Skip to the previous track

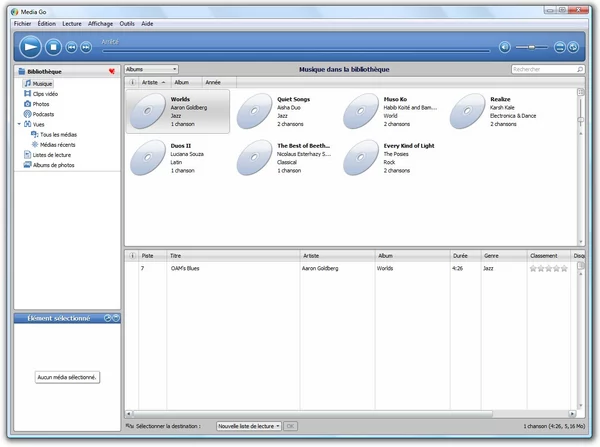71,47
